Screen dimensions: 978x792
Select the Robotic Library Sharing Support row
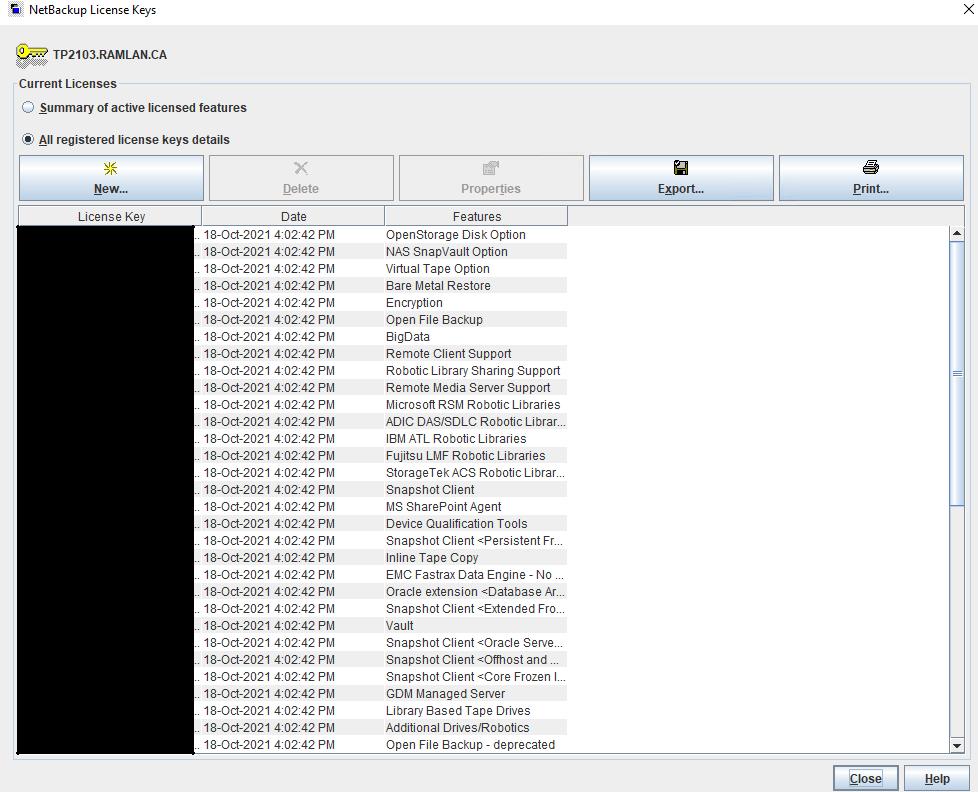pyautogui.click(x=293, y=370)
